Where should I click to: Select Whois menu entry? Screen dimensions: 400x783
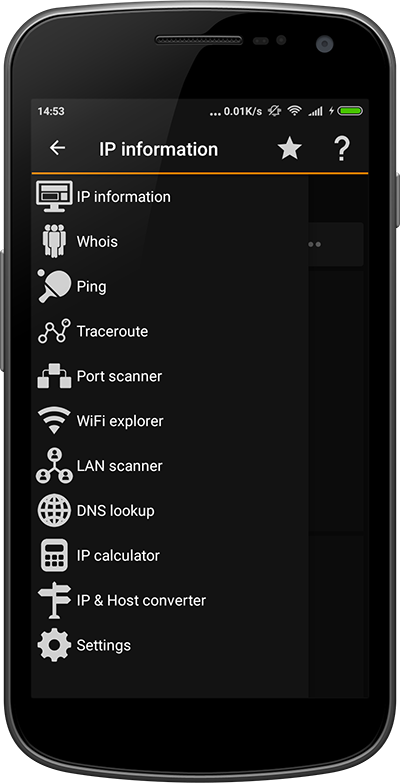(x=170, y=242)
